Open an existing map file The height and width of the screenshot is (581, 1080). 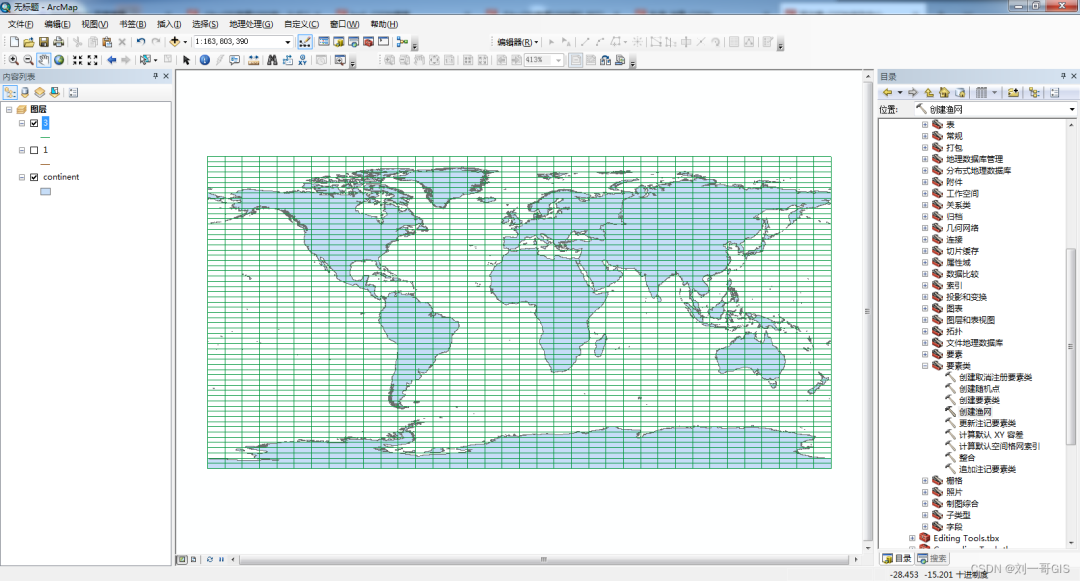pos(28,42)
